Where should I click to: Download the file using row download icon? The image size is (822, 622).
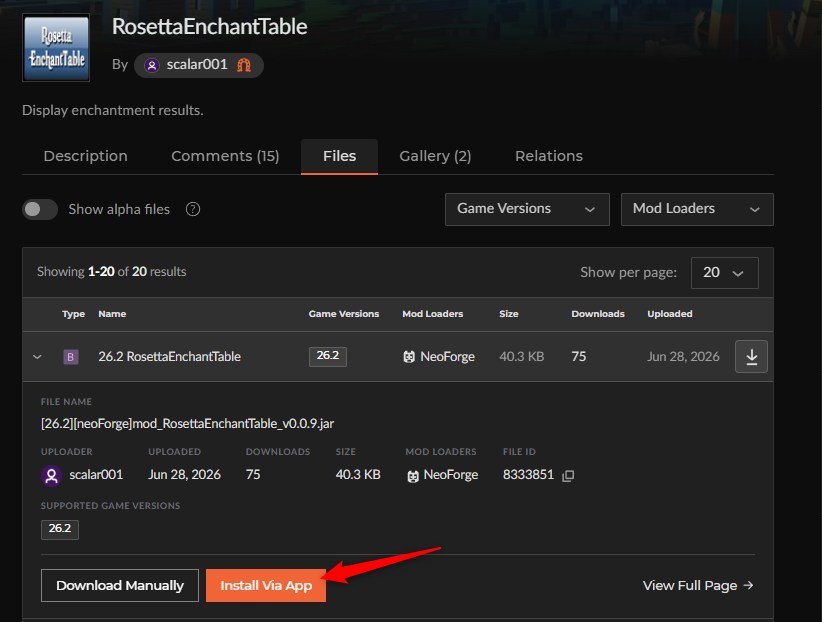pyautogui.click(x=751, y=357)
